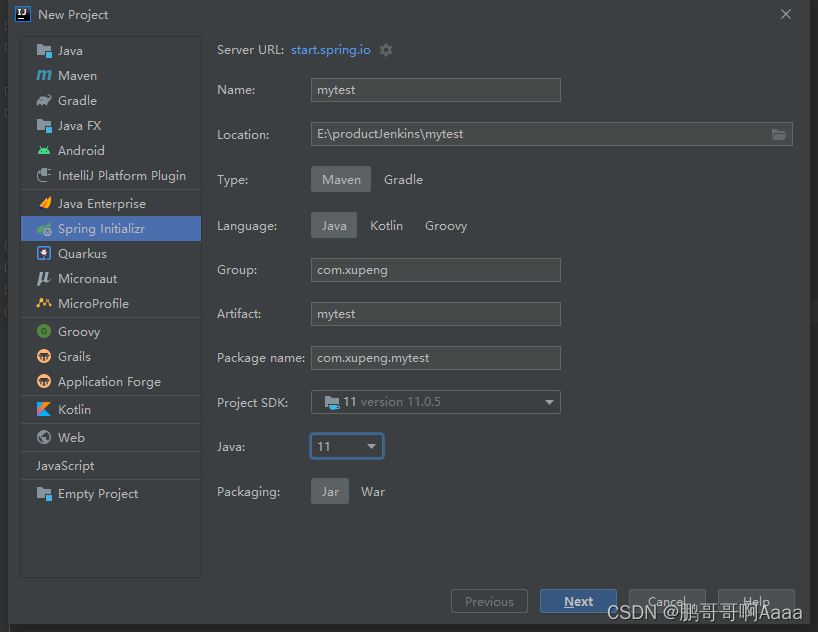Viewport: 818px width, 632px height.
Task: Click the Web globe icon
Action: (x=44, y=437)
